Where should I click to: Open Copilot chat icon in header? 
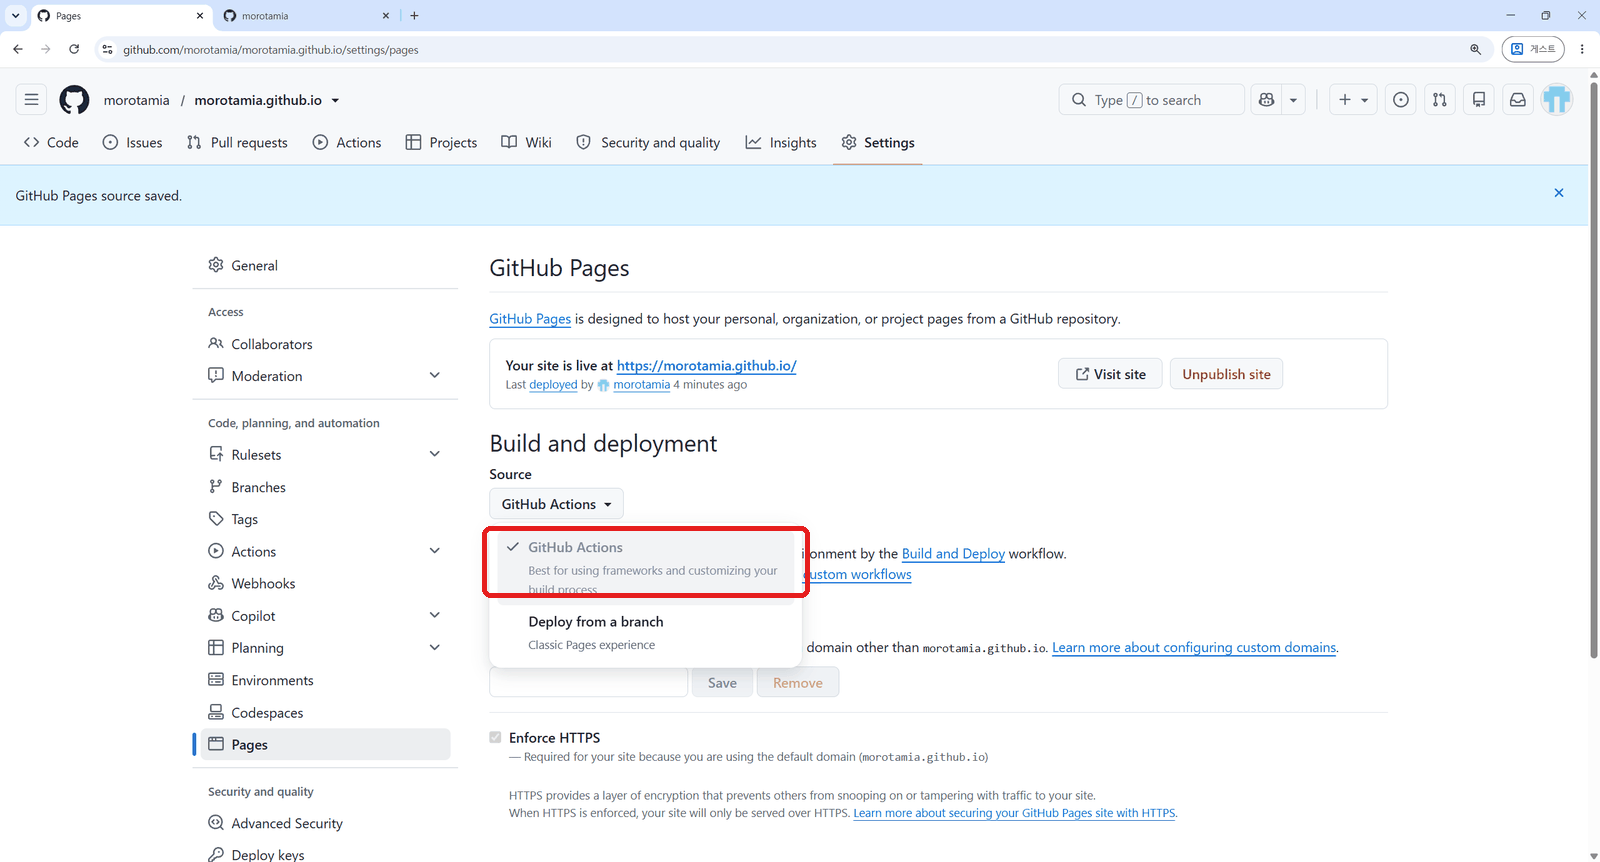pos(1266,100)
